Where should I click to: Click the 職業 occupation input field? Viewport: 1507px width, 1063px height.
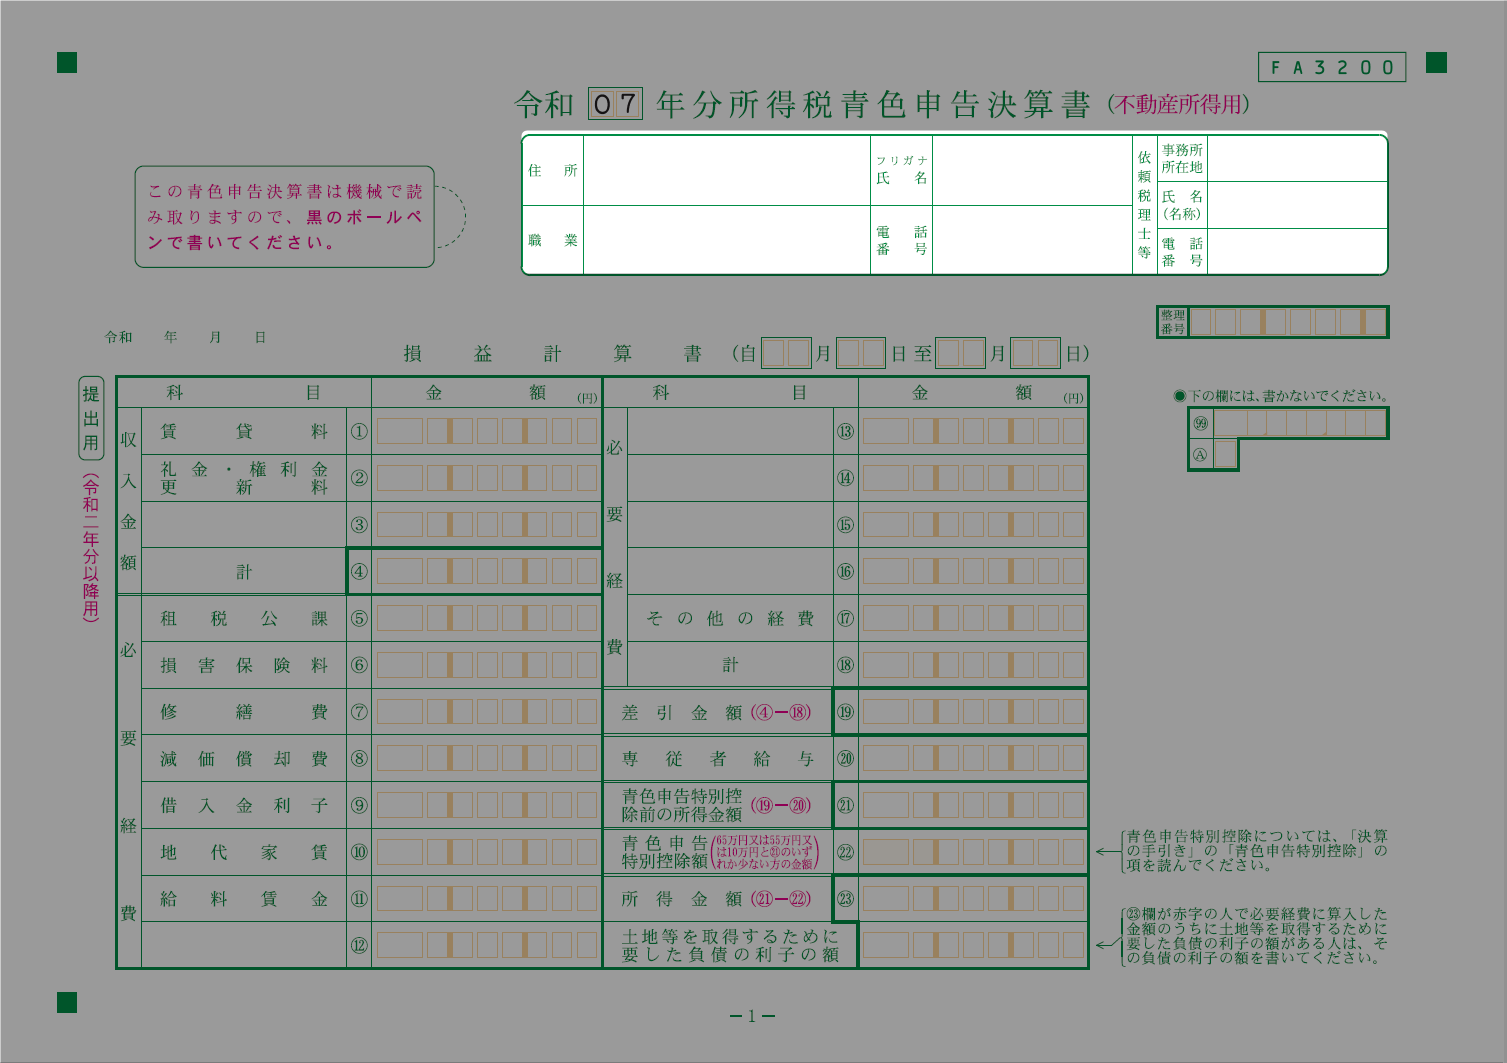tap(726, 241)
